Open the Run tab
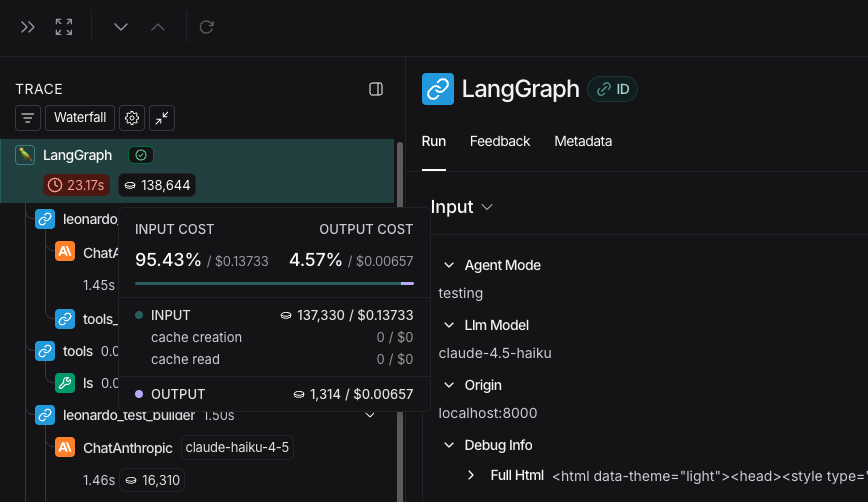The image size is (868, 502). (x=434, y=141)
